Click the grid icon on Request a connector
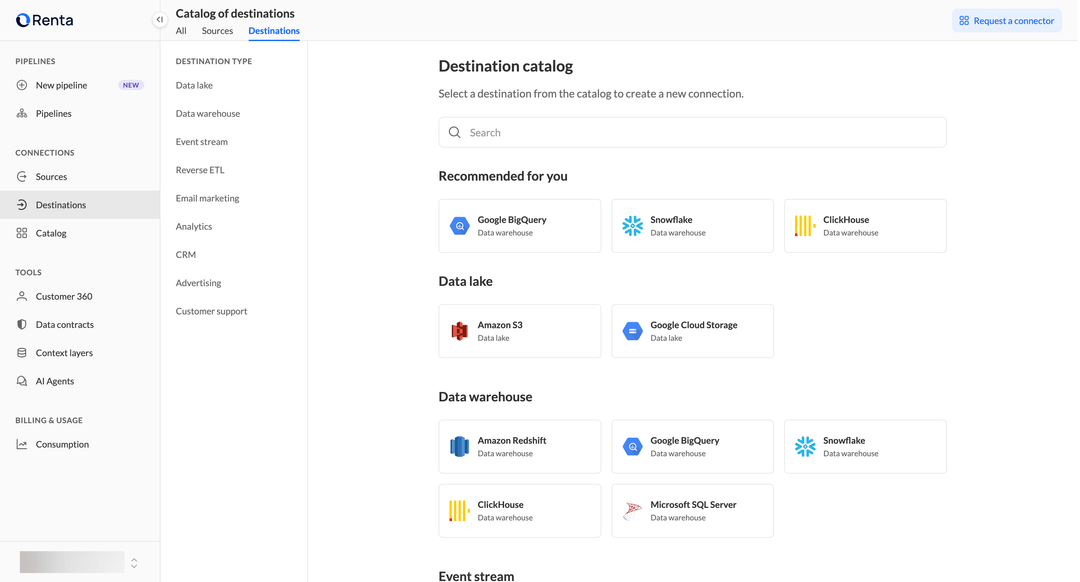Viewport: 1080px width, 582px height. pos(964,21)
